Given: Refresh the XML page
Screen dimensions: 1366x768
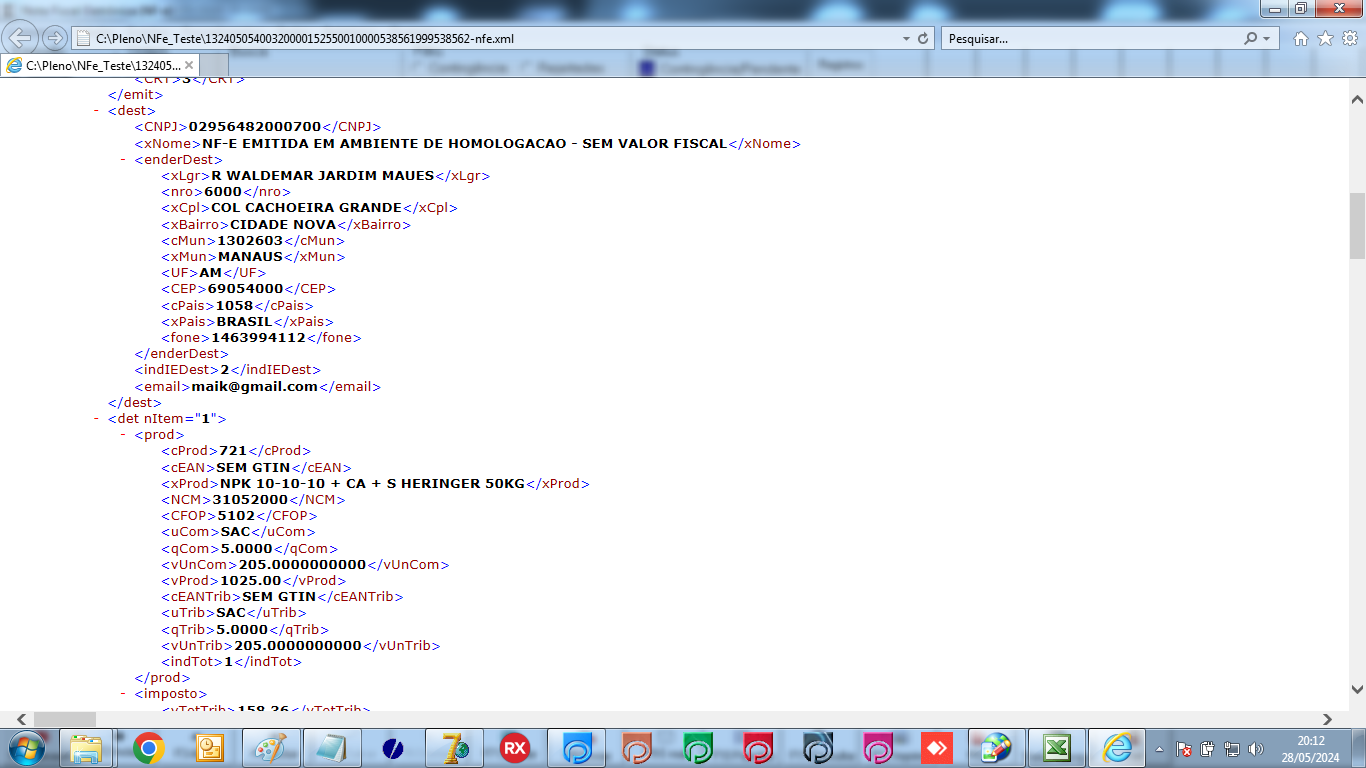Looking at the screenshot, I should click(x=922, y=39).
